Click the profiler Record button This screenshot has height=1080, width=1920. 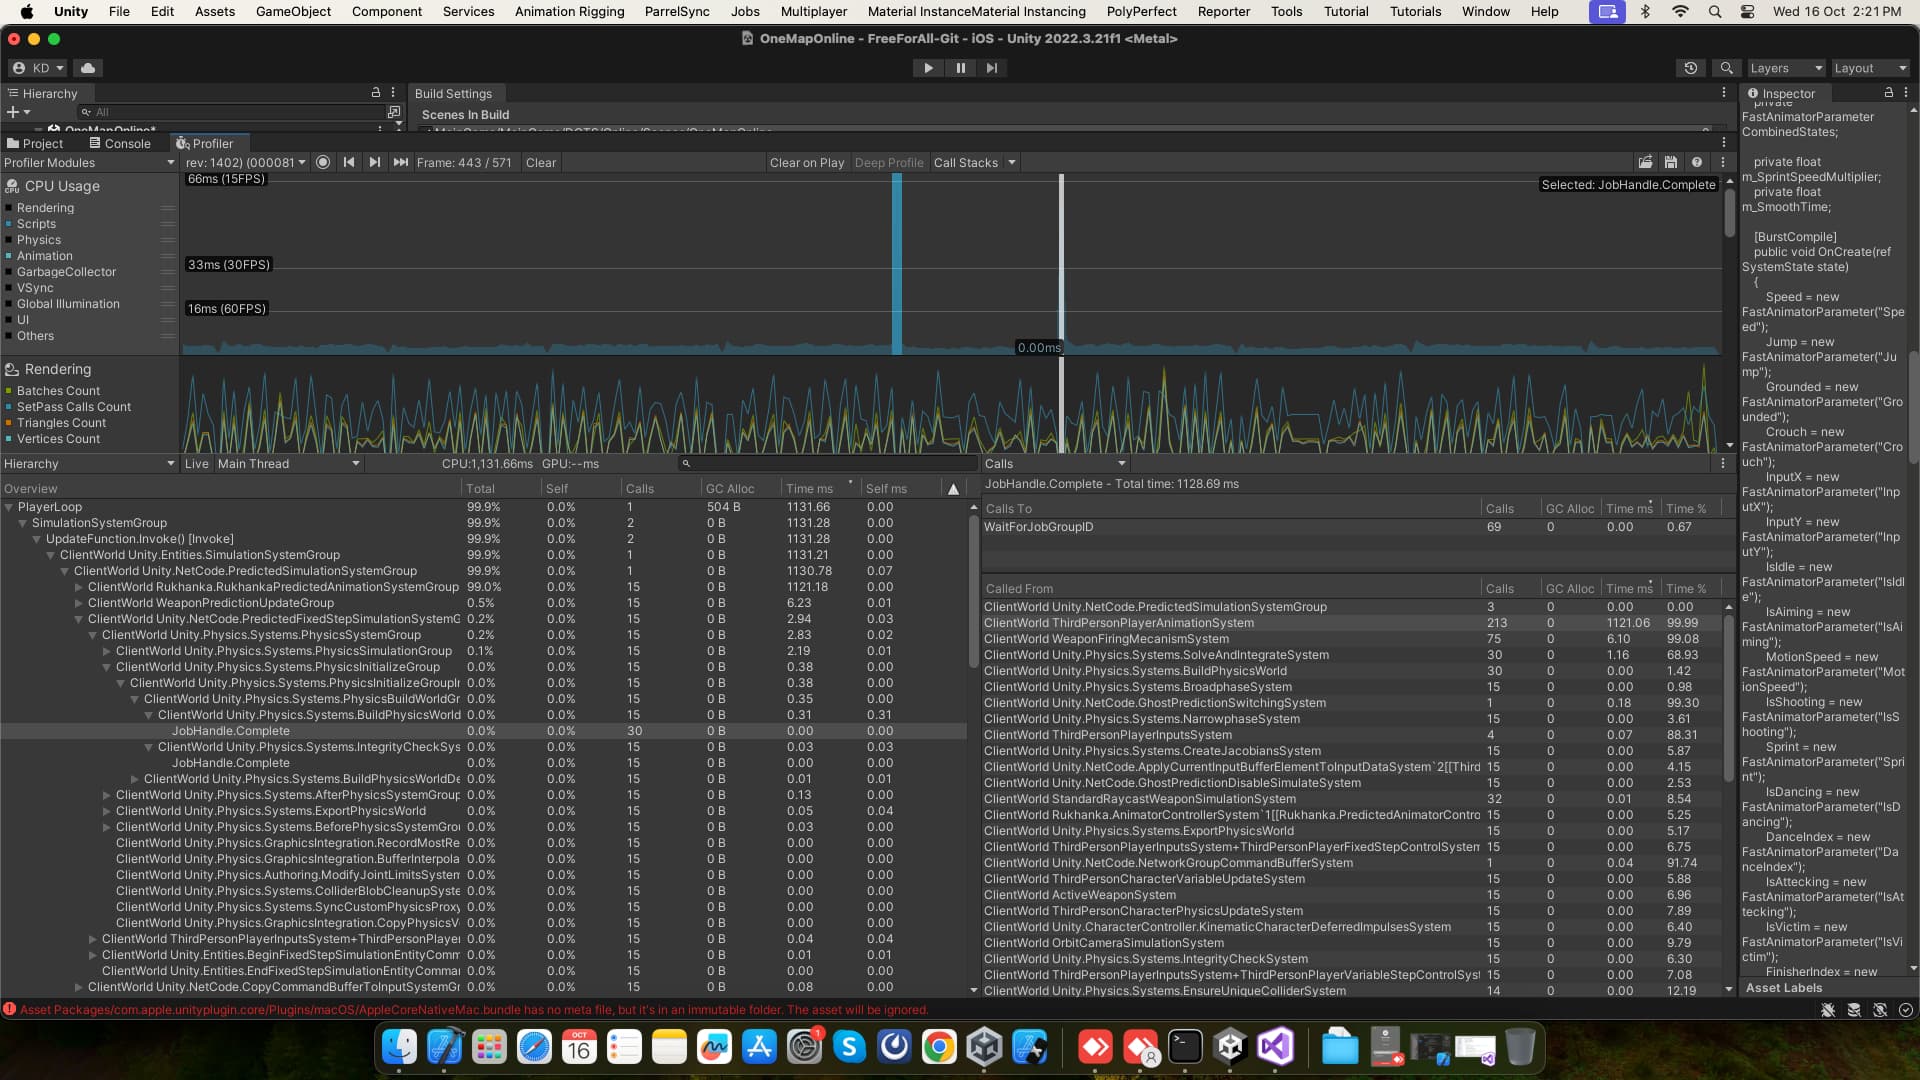pyautogui.click(x=323, y=163)
